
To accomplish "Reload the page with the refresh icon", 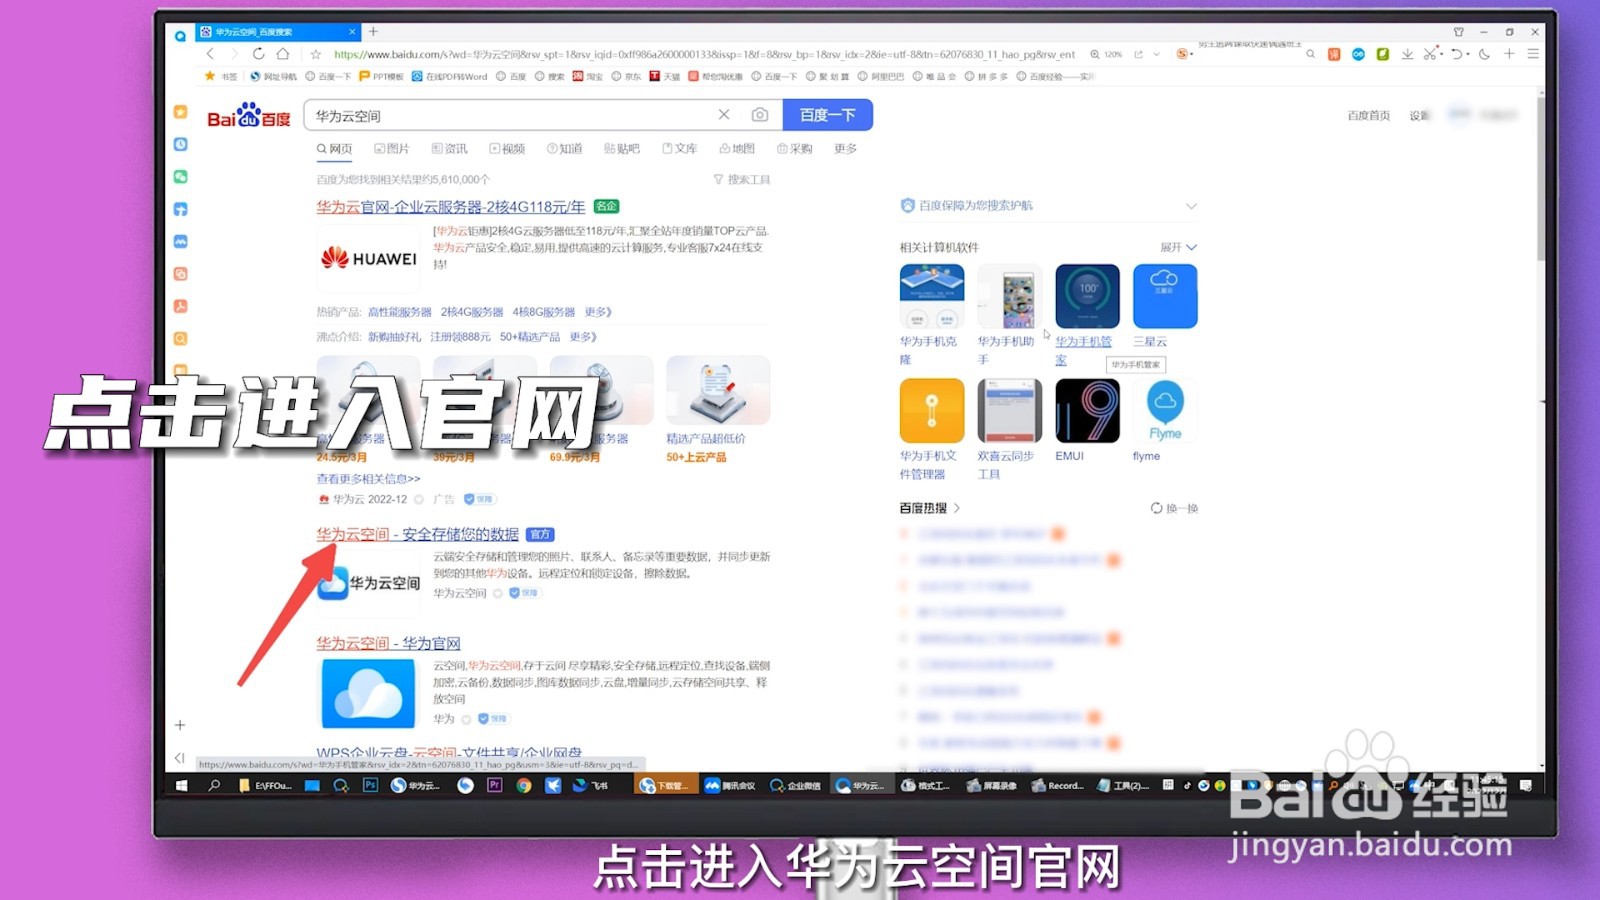I will pyautogui.click(x=259, y=54).
